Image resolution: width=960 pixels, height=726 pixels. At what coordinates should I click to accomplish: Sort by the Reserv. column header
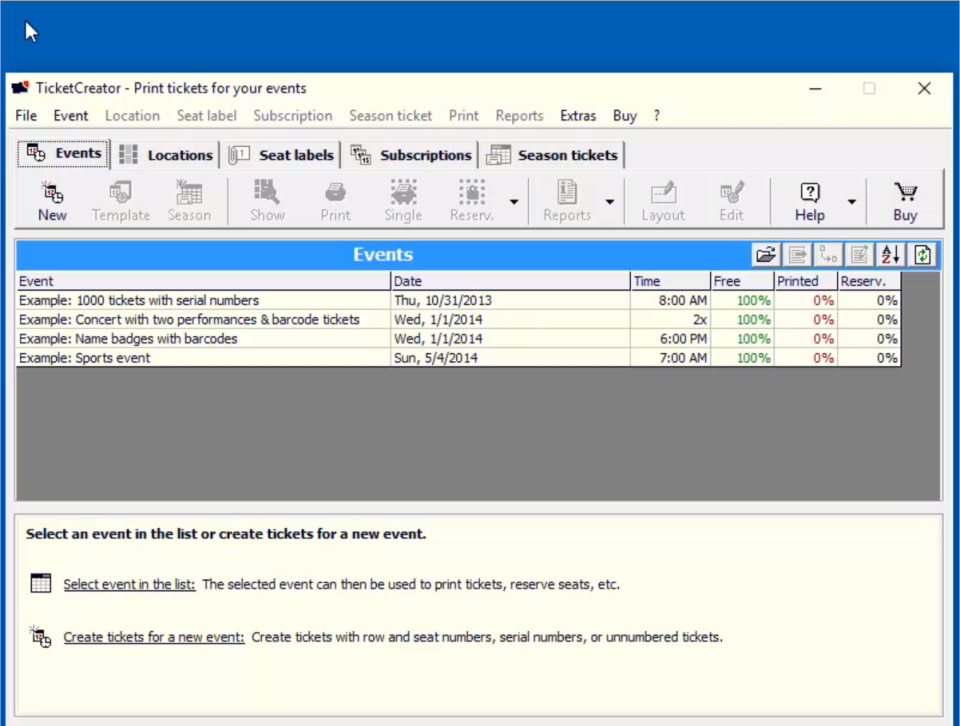coord(869,281)
